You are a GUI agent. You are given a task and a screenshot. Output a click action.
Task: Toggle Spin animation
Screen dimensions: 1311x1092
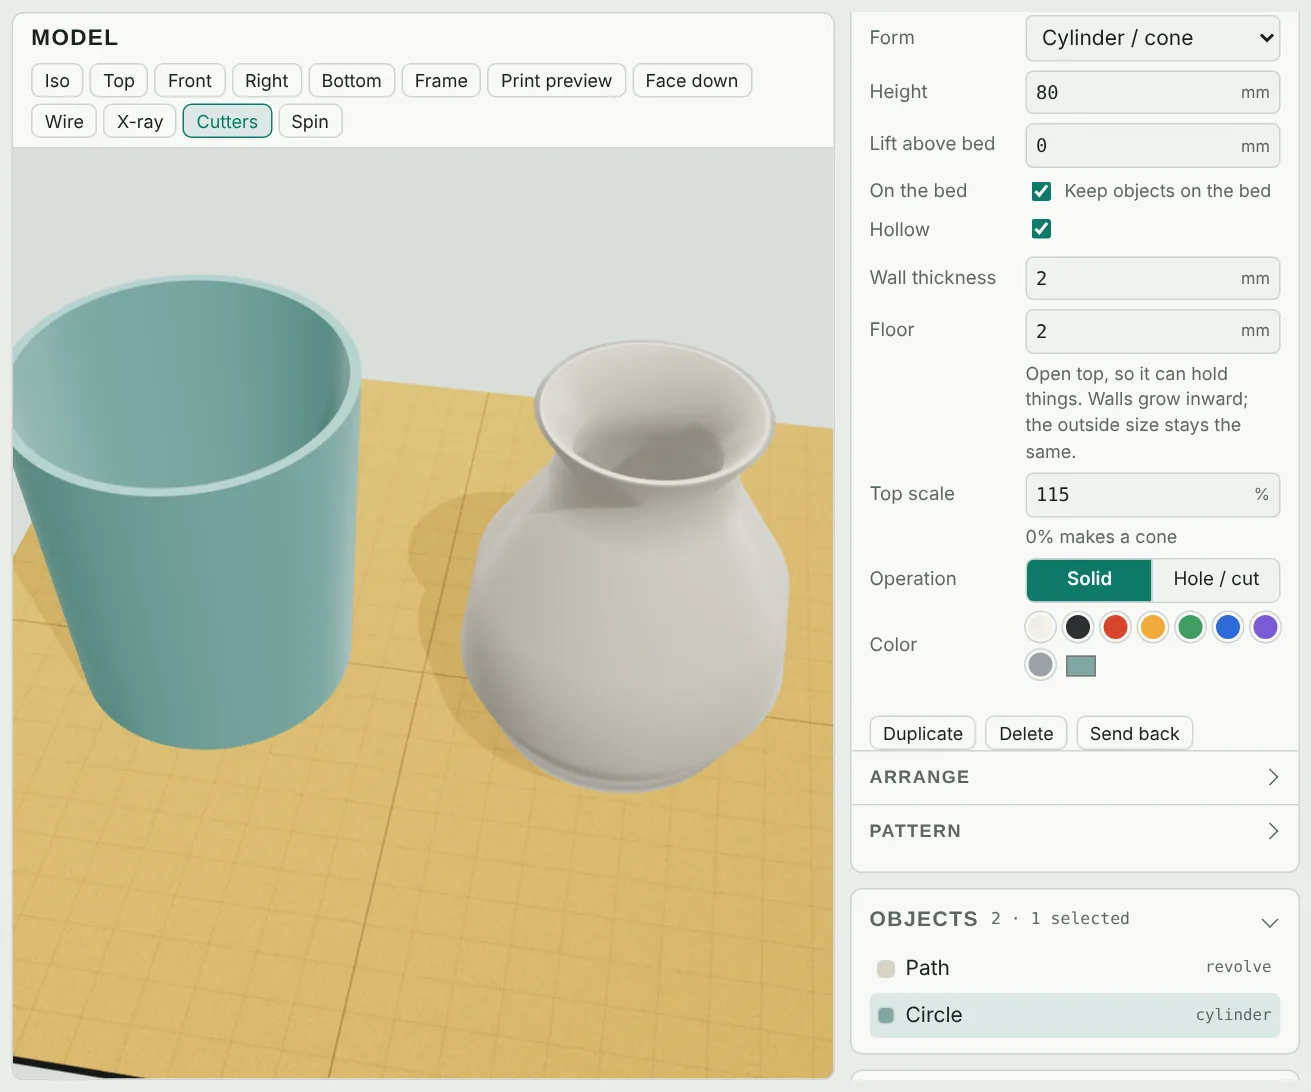pos(310,121)
